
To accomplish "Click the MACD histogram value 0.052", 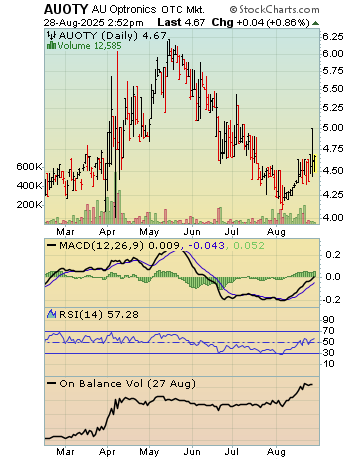I will coord(249,246).
